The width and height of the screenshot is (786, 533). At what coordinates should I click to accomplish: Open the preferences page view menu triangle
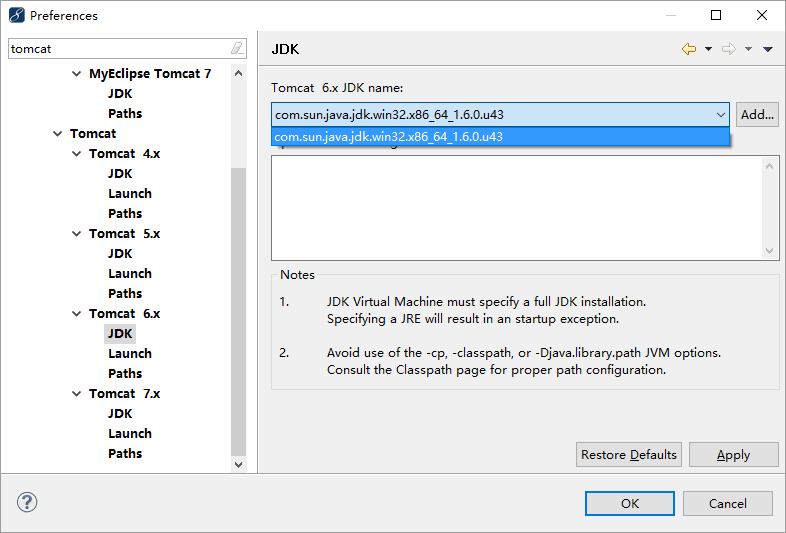click(x=767, y=49)
